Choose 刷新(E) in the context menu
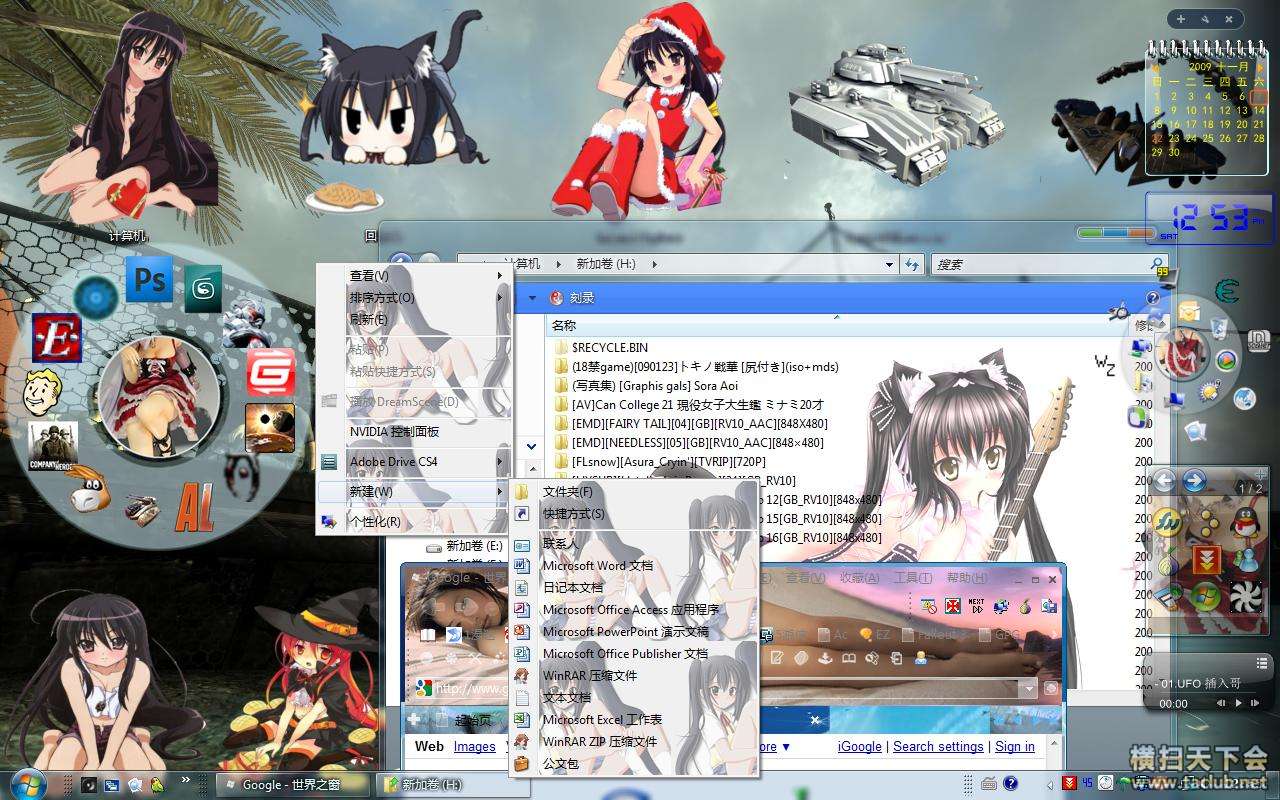 tap(413, 319)
